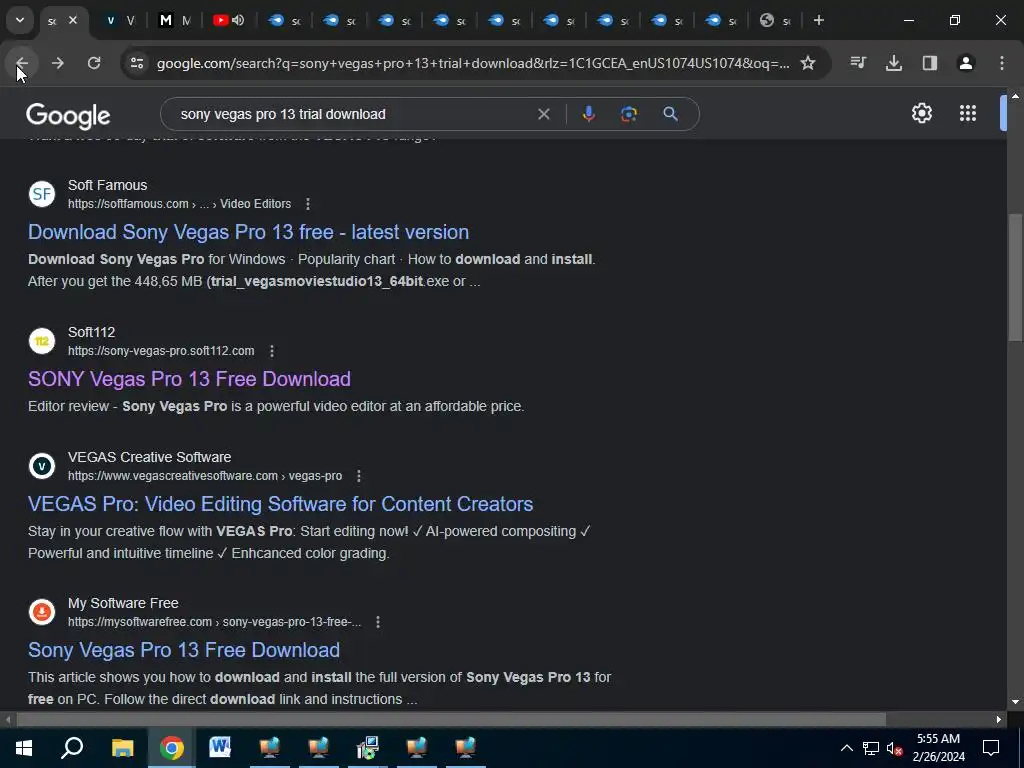Open the media control icon in toolbar
This screenshot has width=1024, height=768.
pyautogui.click(x=858, y=63)
